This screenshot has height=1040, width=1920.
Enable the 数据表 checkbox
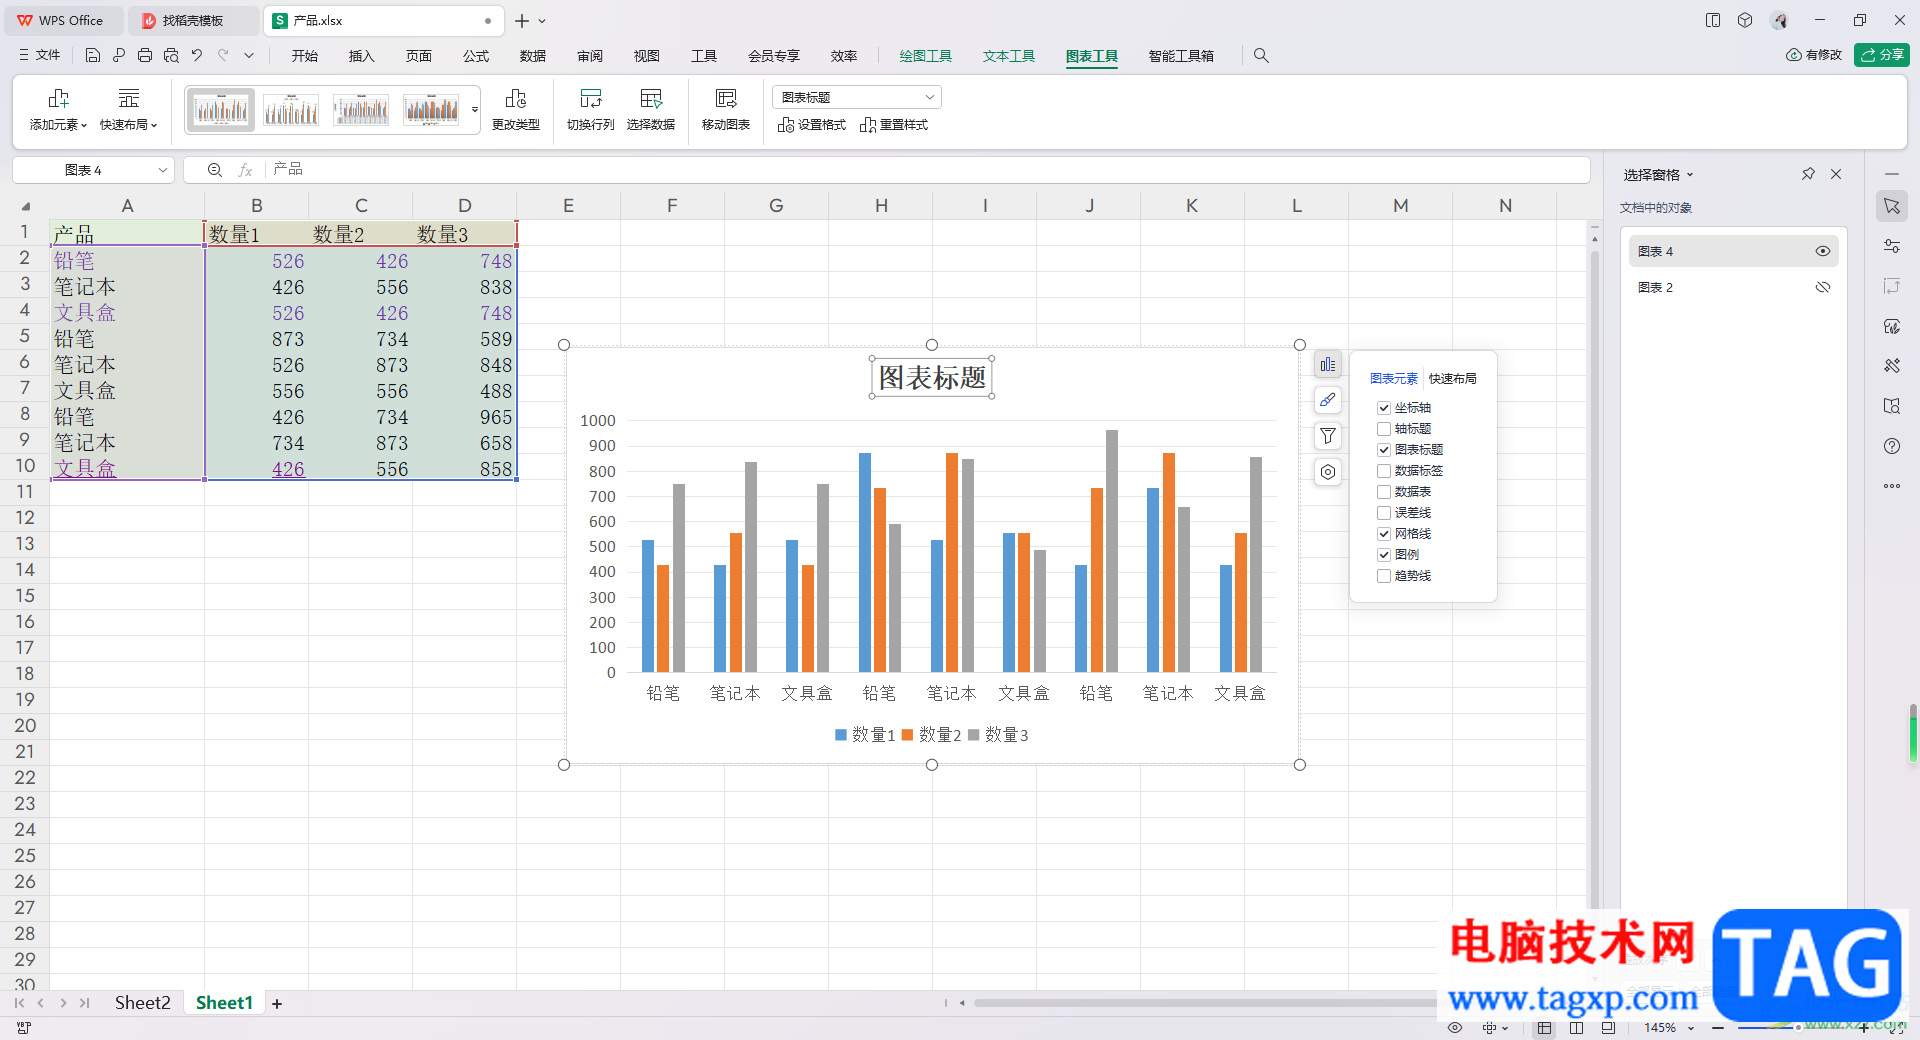click(x=1384, y=492)
